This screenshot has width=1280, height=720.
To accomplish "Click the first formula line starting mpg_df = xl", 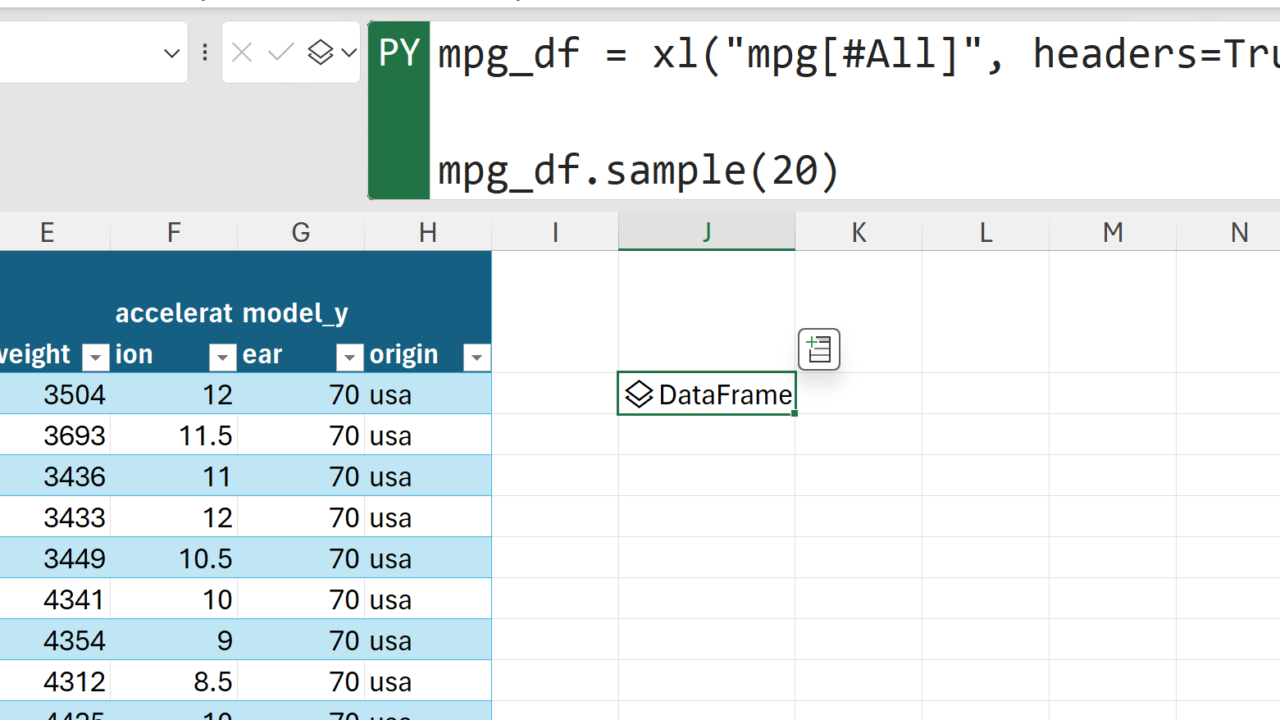I will pos(859,53).
